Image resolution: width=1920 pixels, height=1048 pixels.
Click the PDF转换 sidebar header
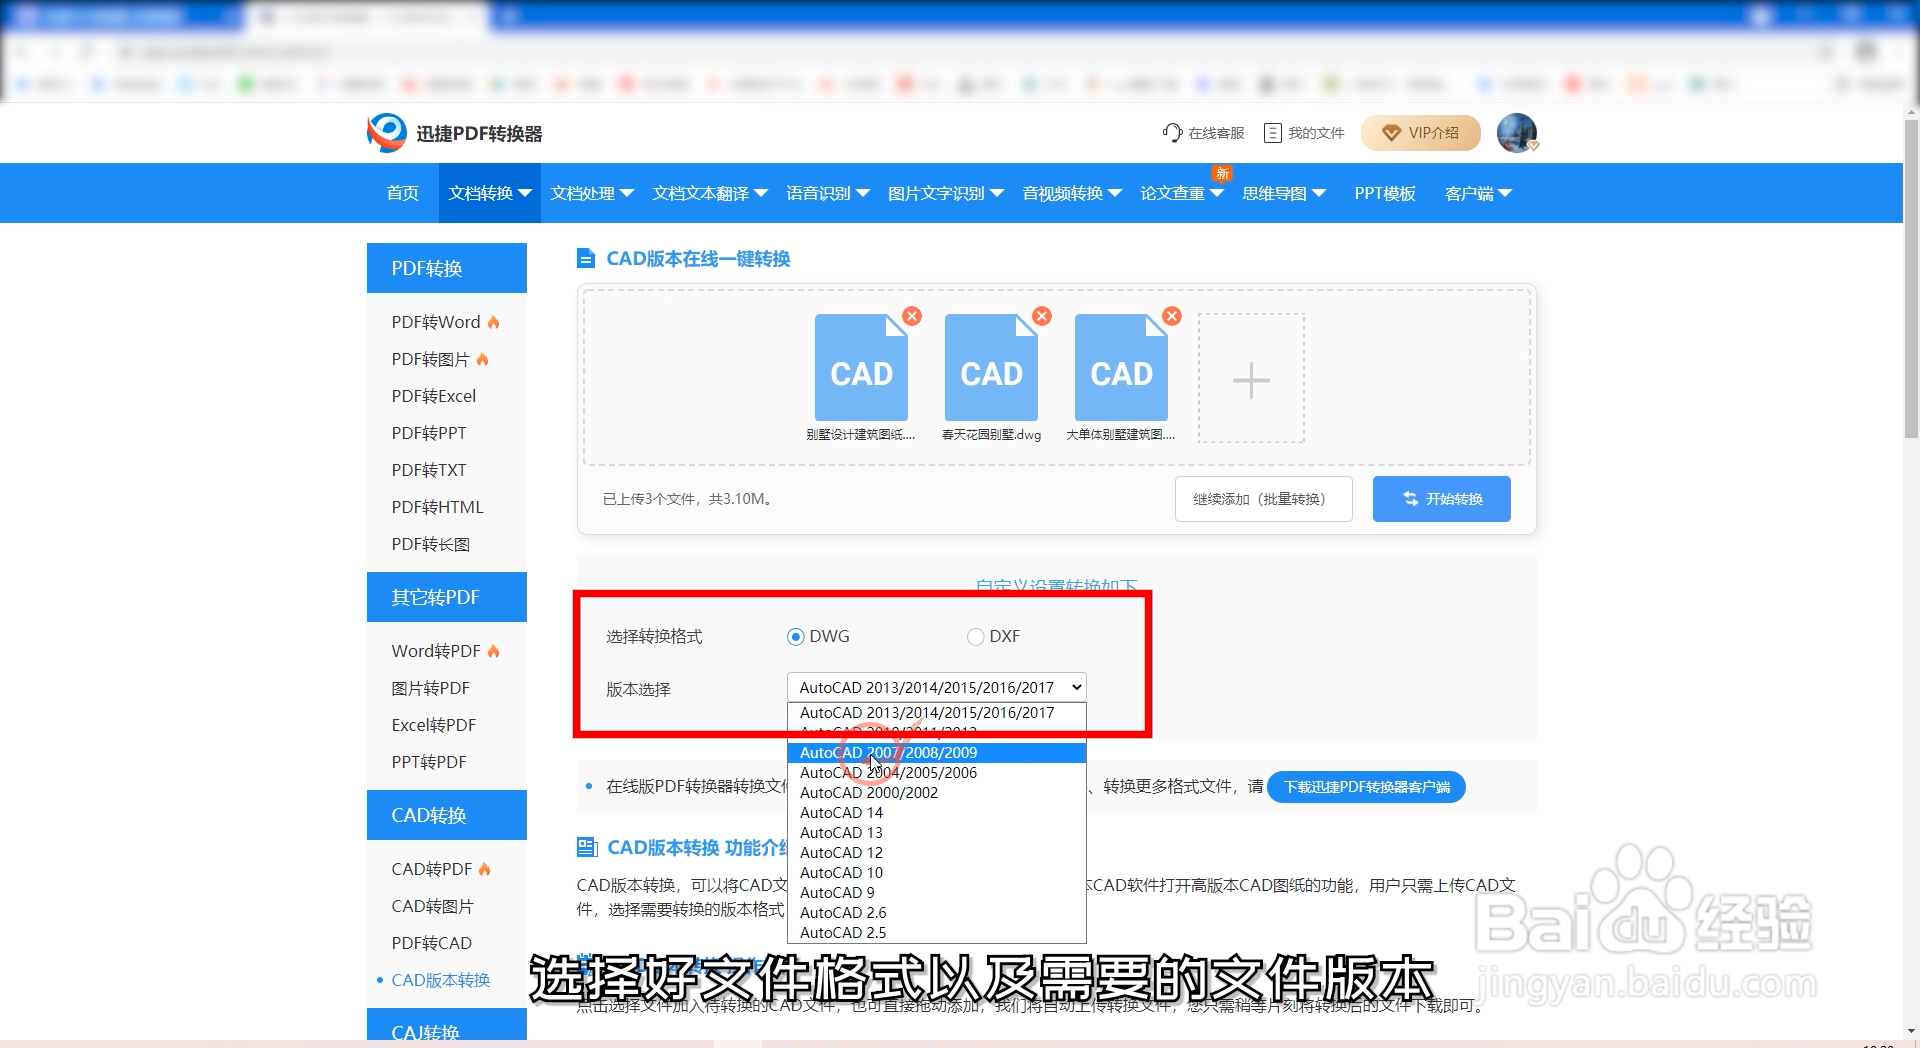click(447, 268)
